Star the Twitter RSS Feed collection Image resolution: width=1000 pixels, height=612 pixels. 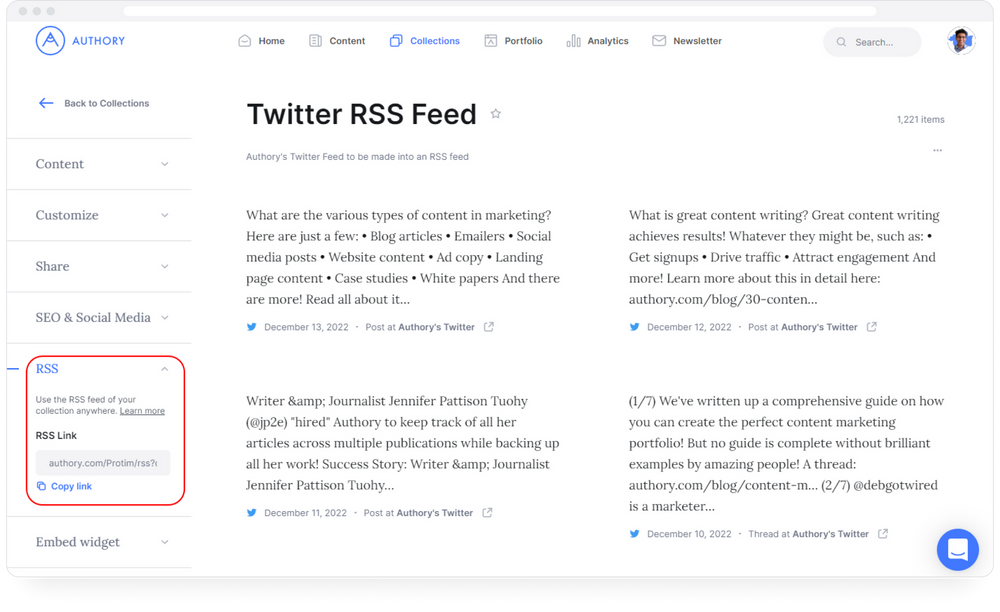click(495, 114)
